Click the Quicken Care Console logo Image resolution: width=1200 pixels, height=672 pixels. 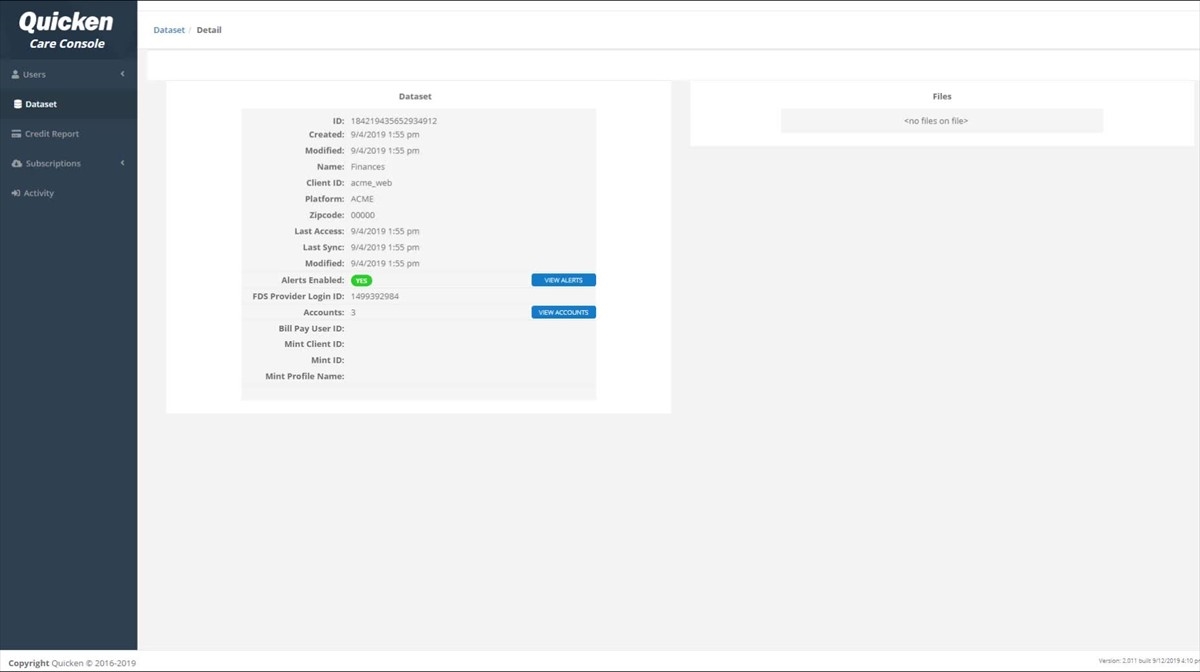(67, 30)
